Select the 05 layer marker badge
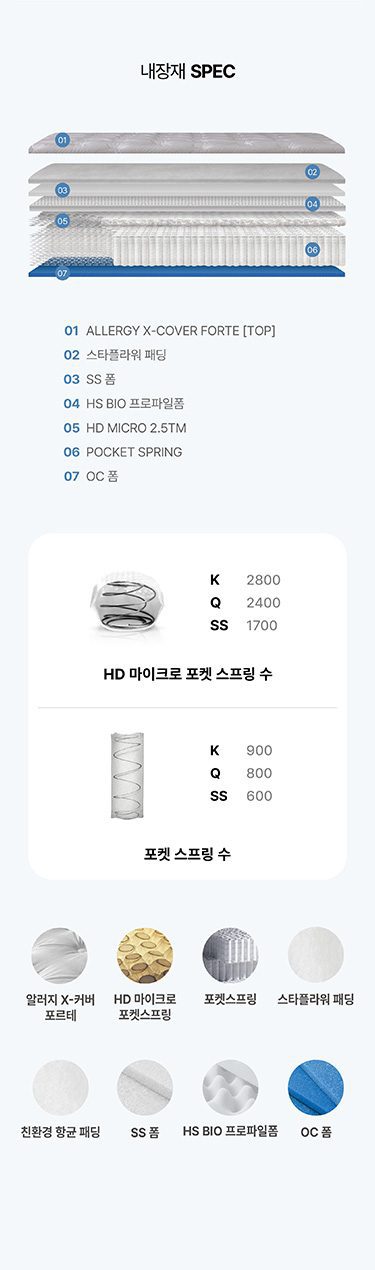The image size is (375, 1270). [x=62, y=220]
